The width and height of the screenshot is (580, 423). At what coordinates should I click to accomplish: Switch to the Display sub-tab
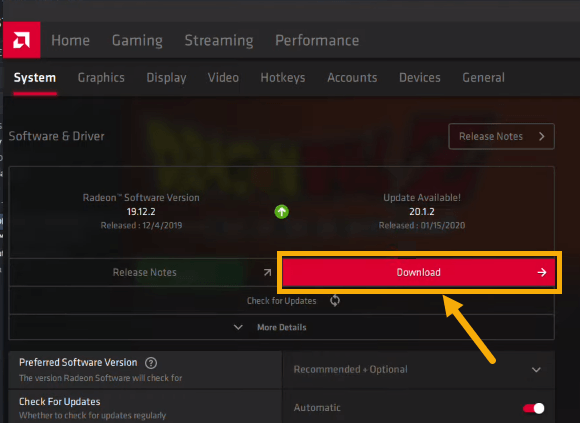click(x=166, y=78)
